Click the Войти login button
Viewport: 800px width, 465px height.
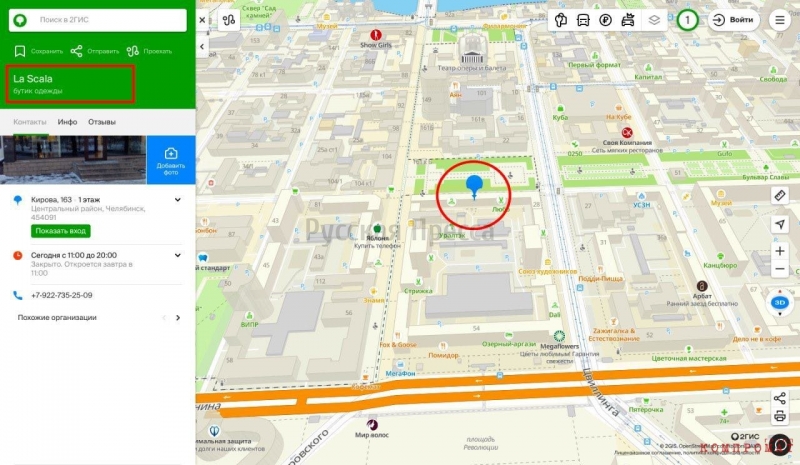tap(733, 20)
